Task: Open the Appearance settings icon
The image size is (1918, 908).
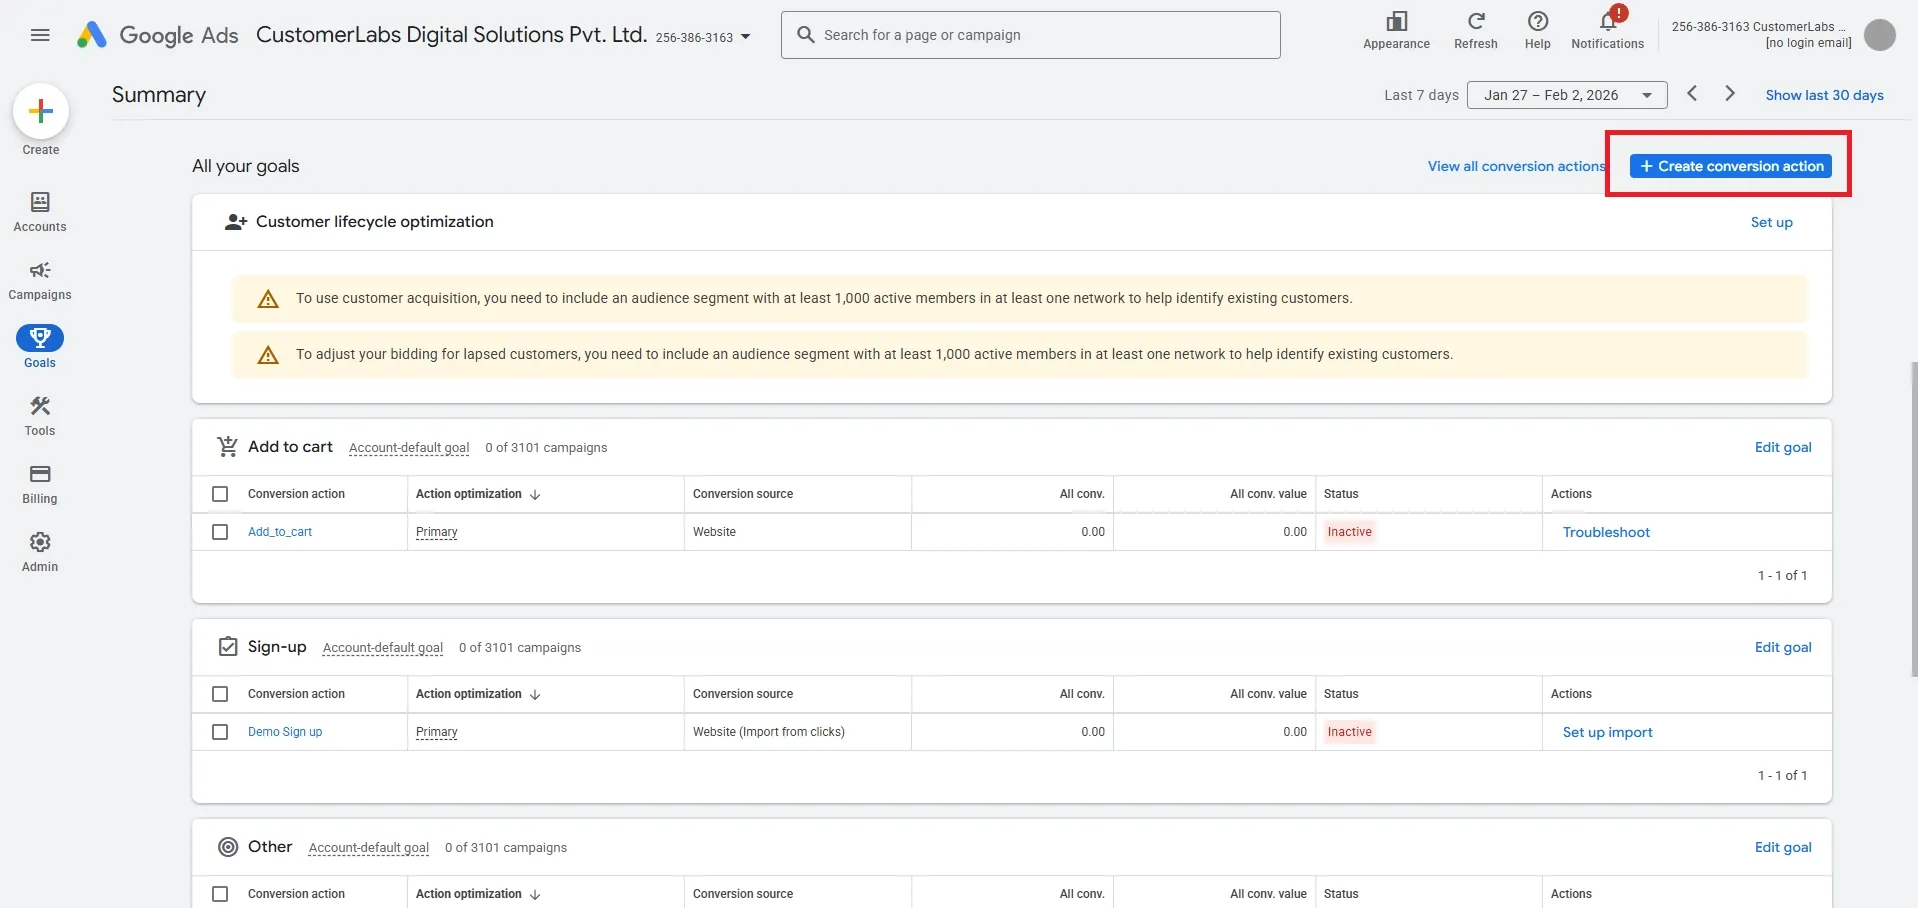Action: pos(1396,22)
